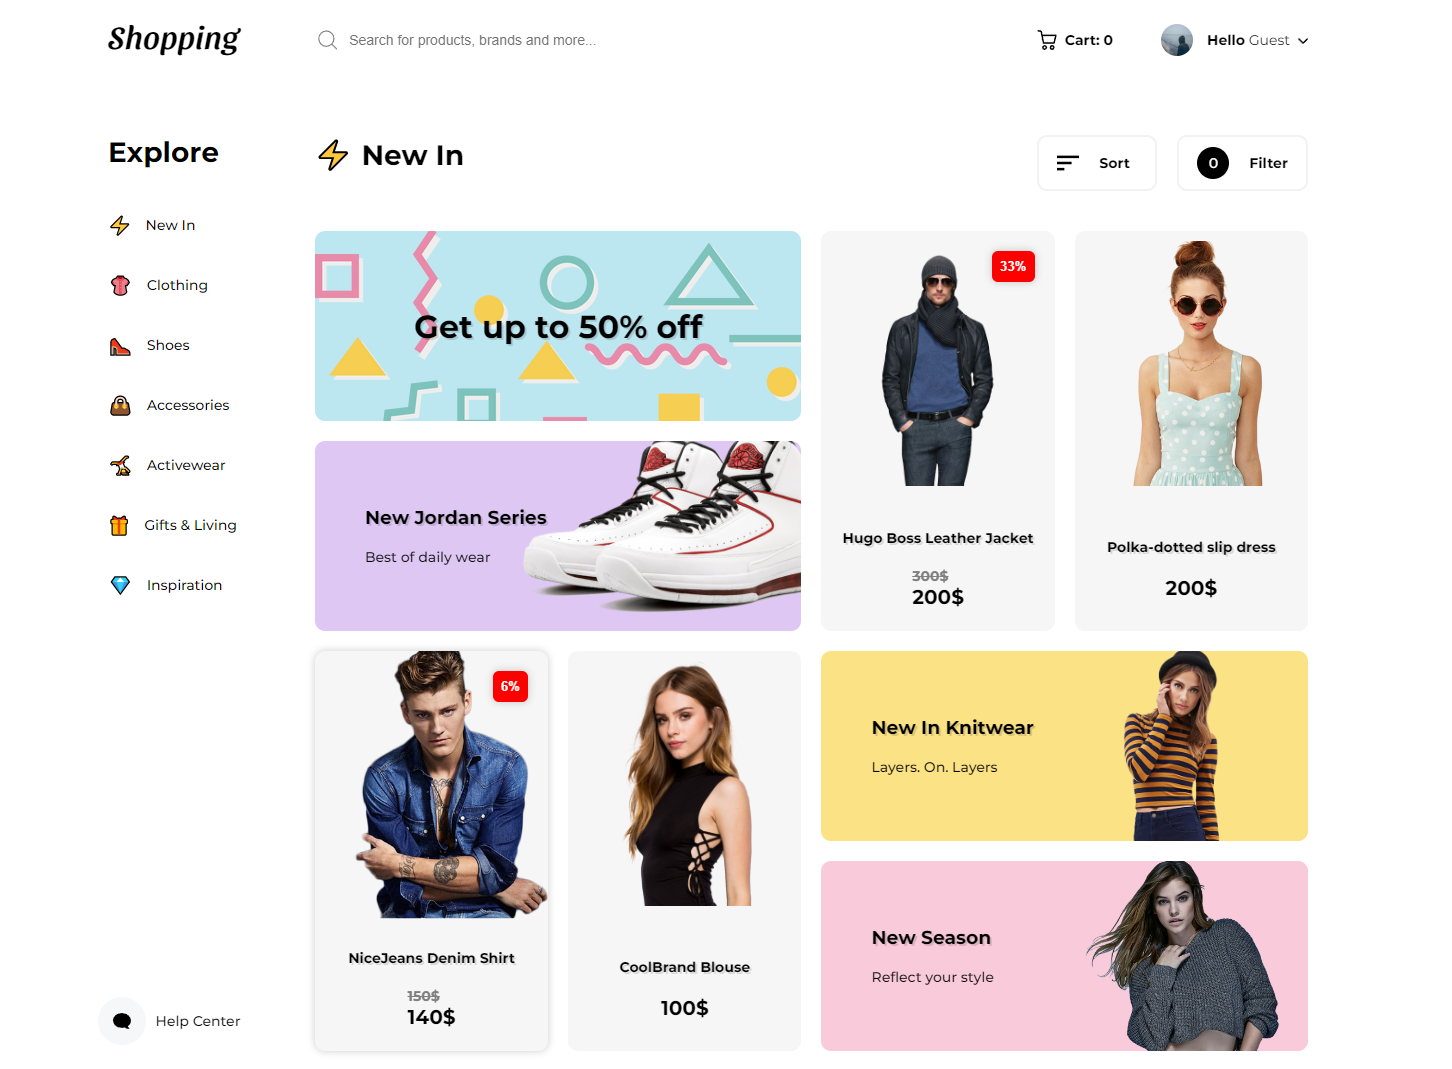Click the Help Center chat bubble icon
Viewport: 1452px width, 1069px height.
(x=122, y=1021)
